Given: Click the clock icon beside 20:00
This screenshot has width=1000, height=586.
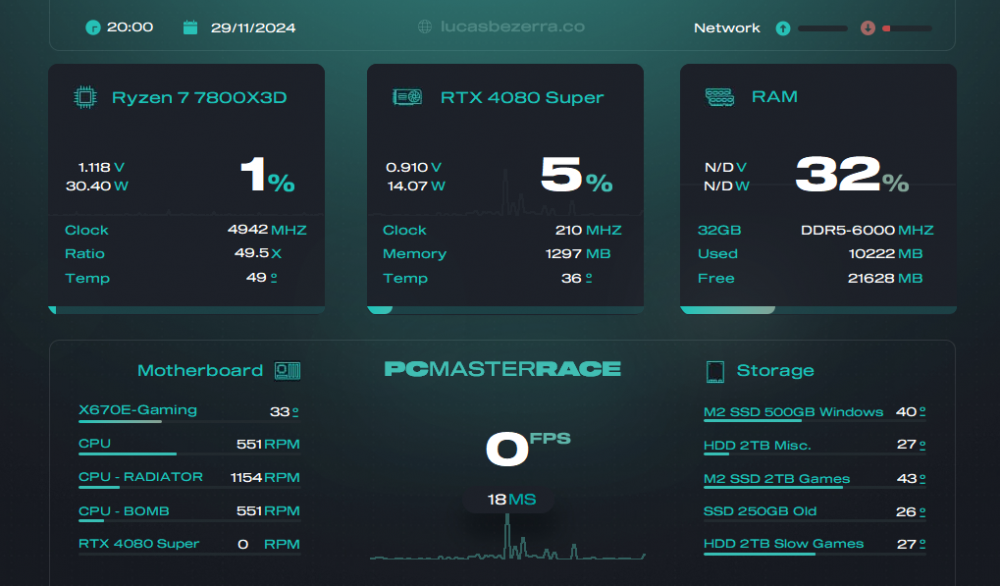Looking at the screenshot, I should [93, 28].
